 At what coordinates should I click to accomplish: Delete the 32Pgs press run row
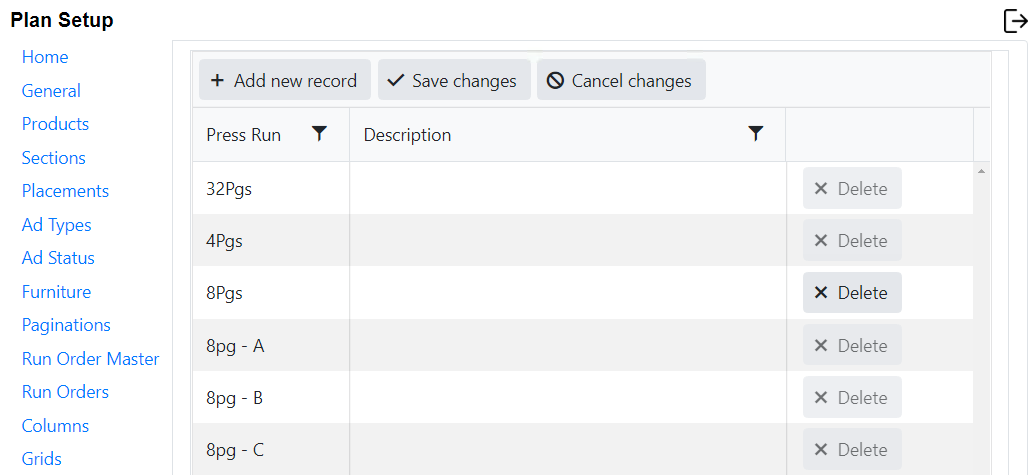pyautogui.click(x=851, y=189)
